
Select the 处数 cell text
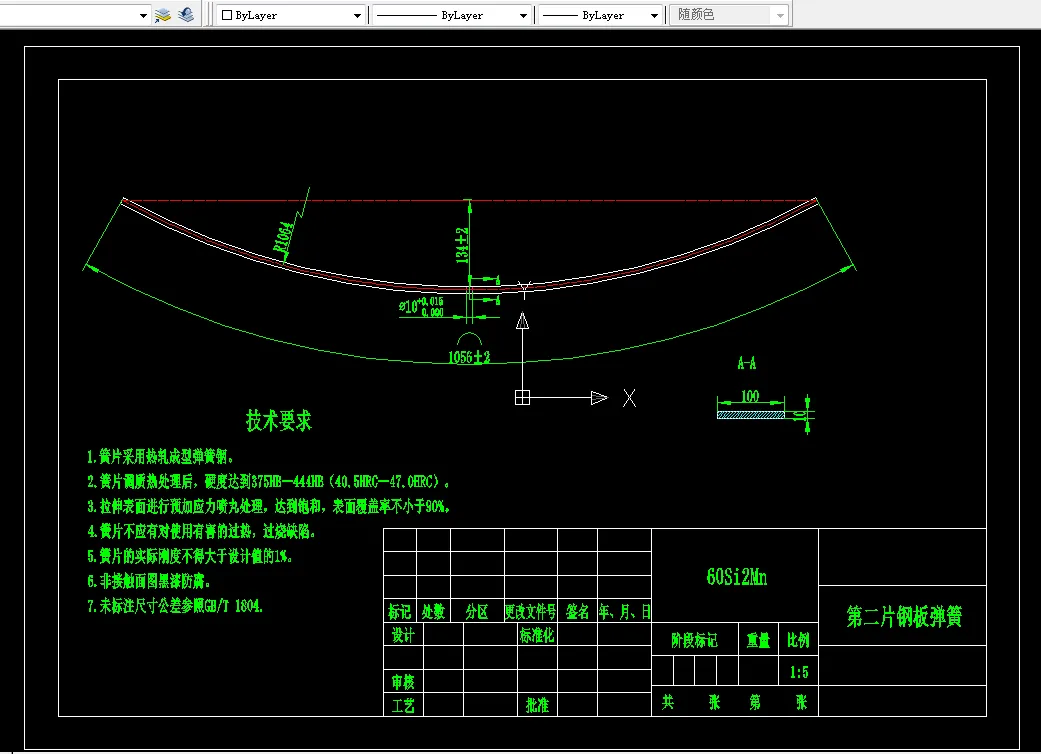434,611
